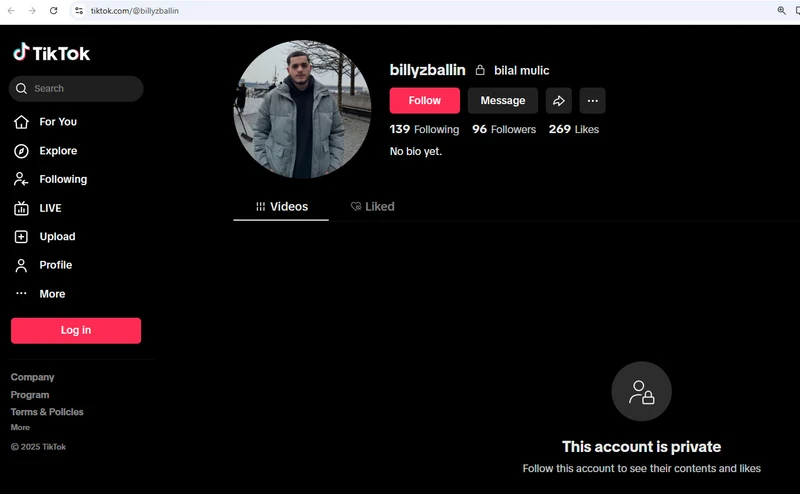This screenshot has width=800, height=494.
Task: Switch to the Videos tab
Action: tap(281, 207)
